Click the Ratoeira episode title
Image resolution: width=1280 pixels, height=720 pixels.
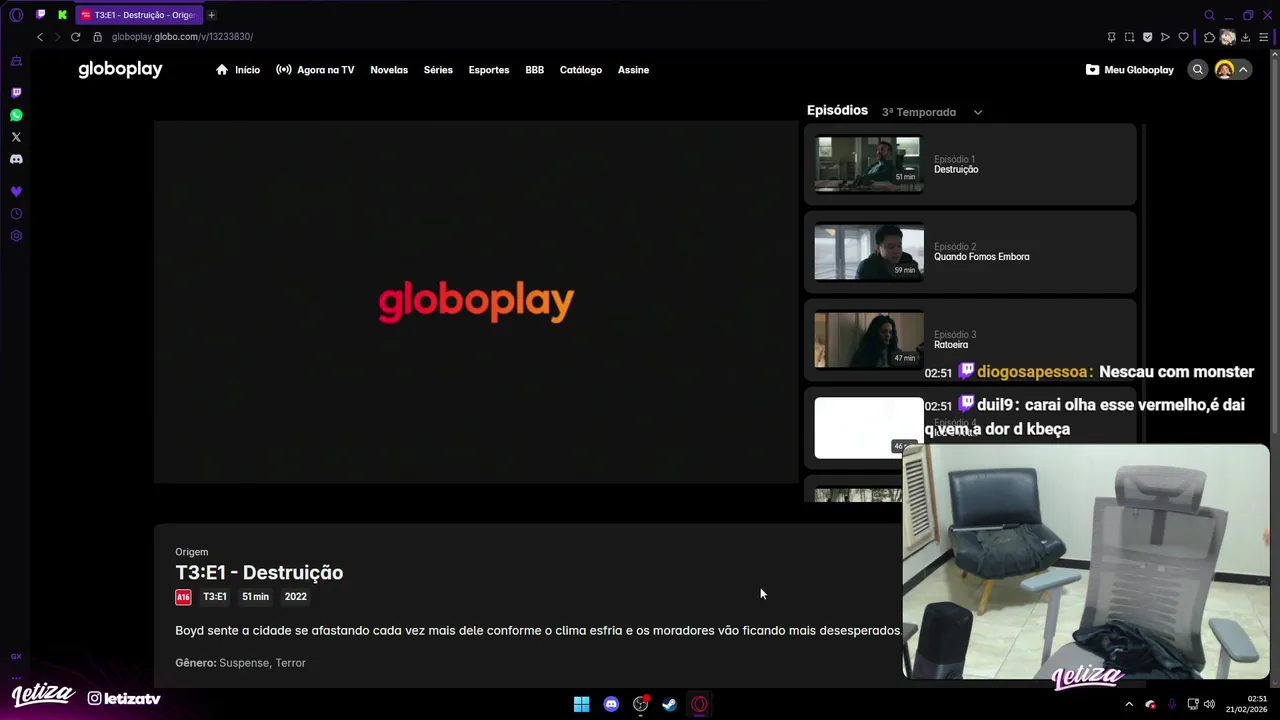(951, 345)
